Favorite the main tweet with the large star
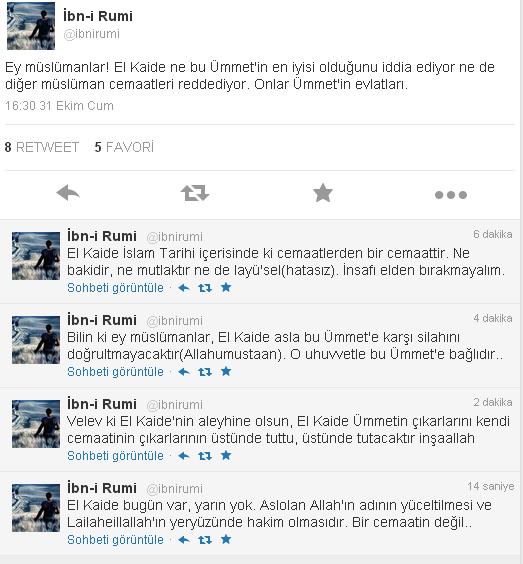The width and height of the screenshot is (523, 564). (x=323, y=193)
